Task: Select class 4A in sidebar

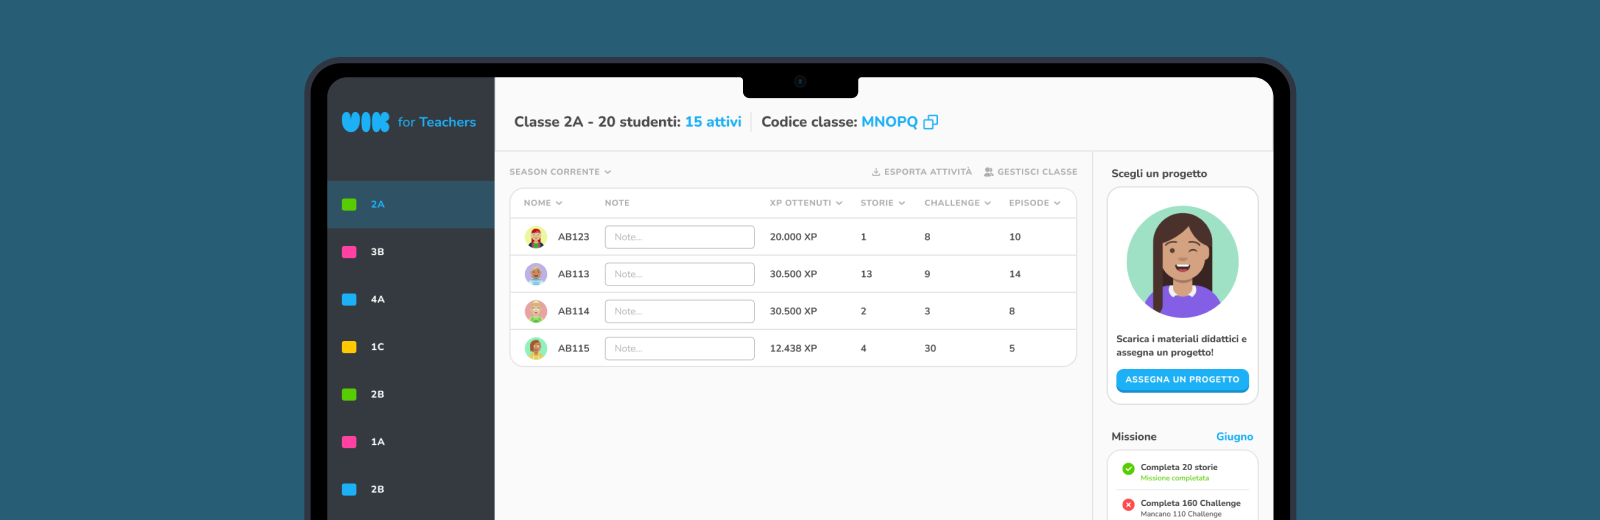Action: pyautogui.click(x=411, y=299)
